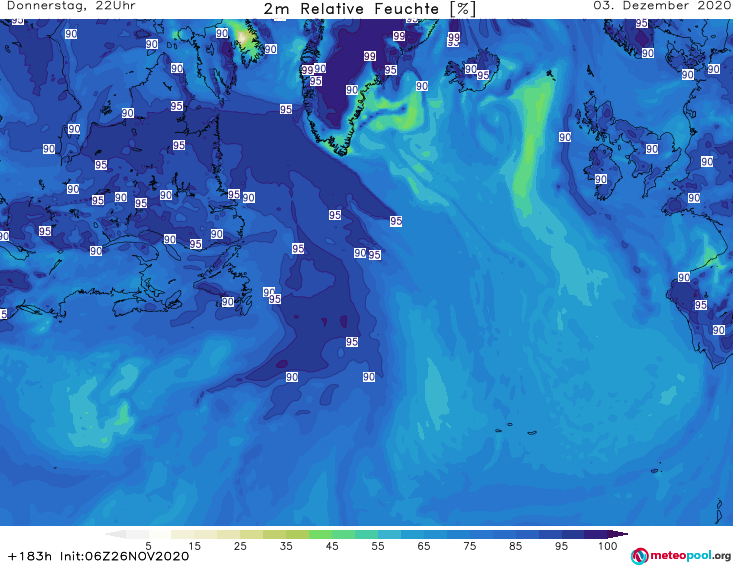Pick the bright green colorbar segment right of 45
This screenshot has height=566, width=733.
click(x=344, y=534)
